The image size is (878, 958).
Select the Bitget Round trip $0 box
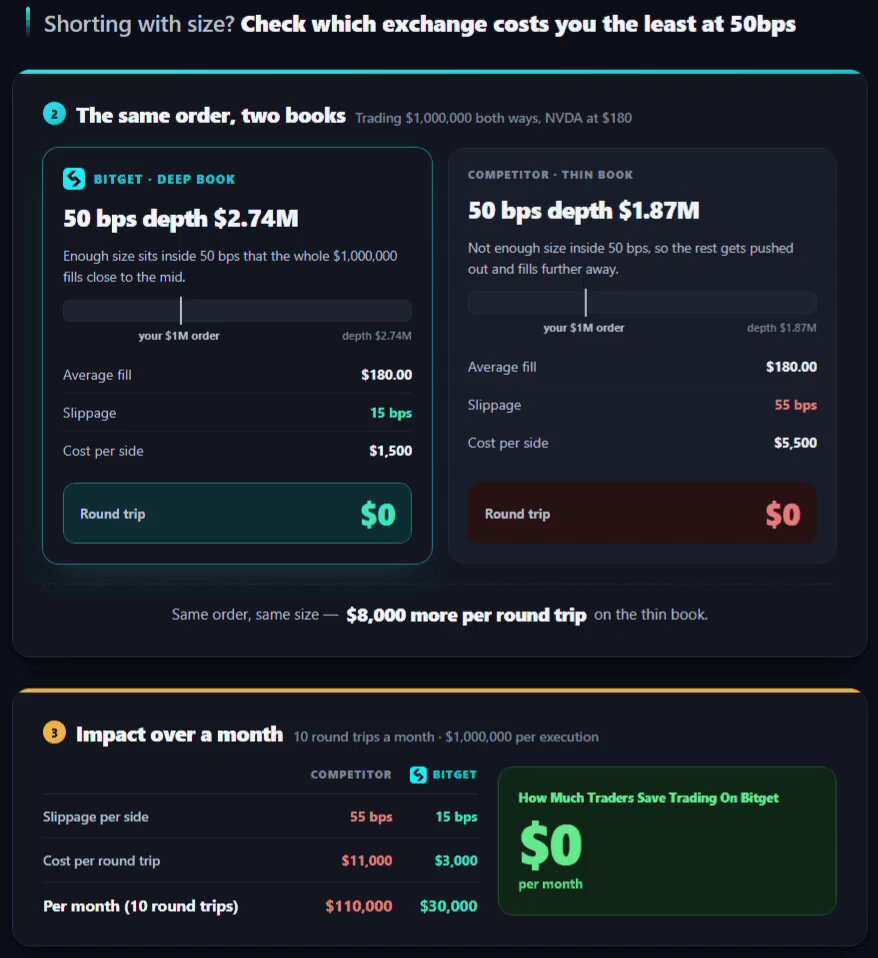pos(237,513)
